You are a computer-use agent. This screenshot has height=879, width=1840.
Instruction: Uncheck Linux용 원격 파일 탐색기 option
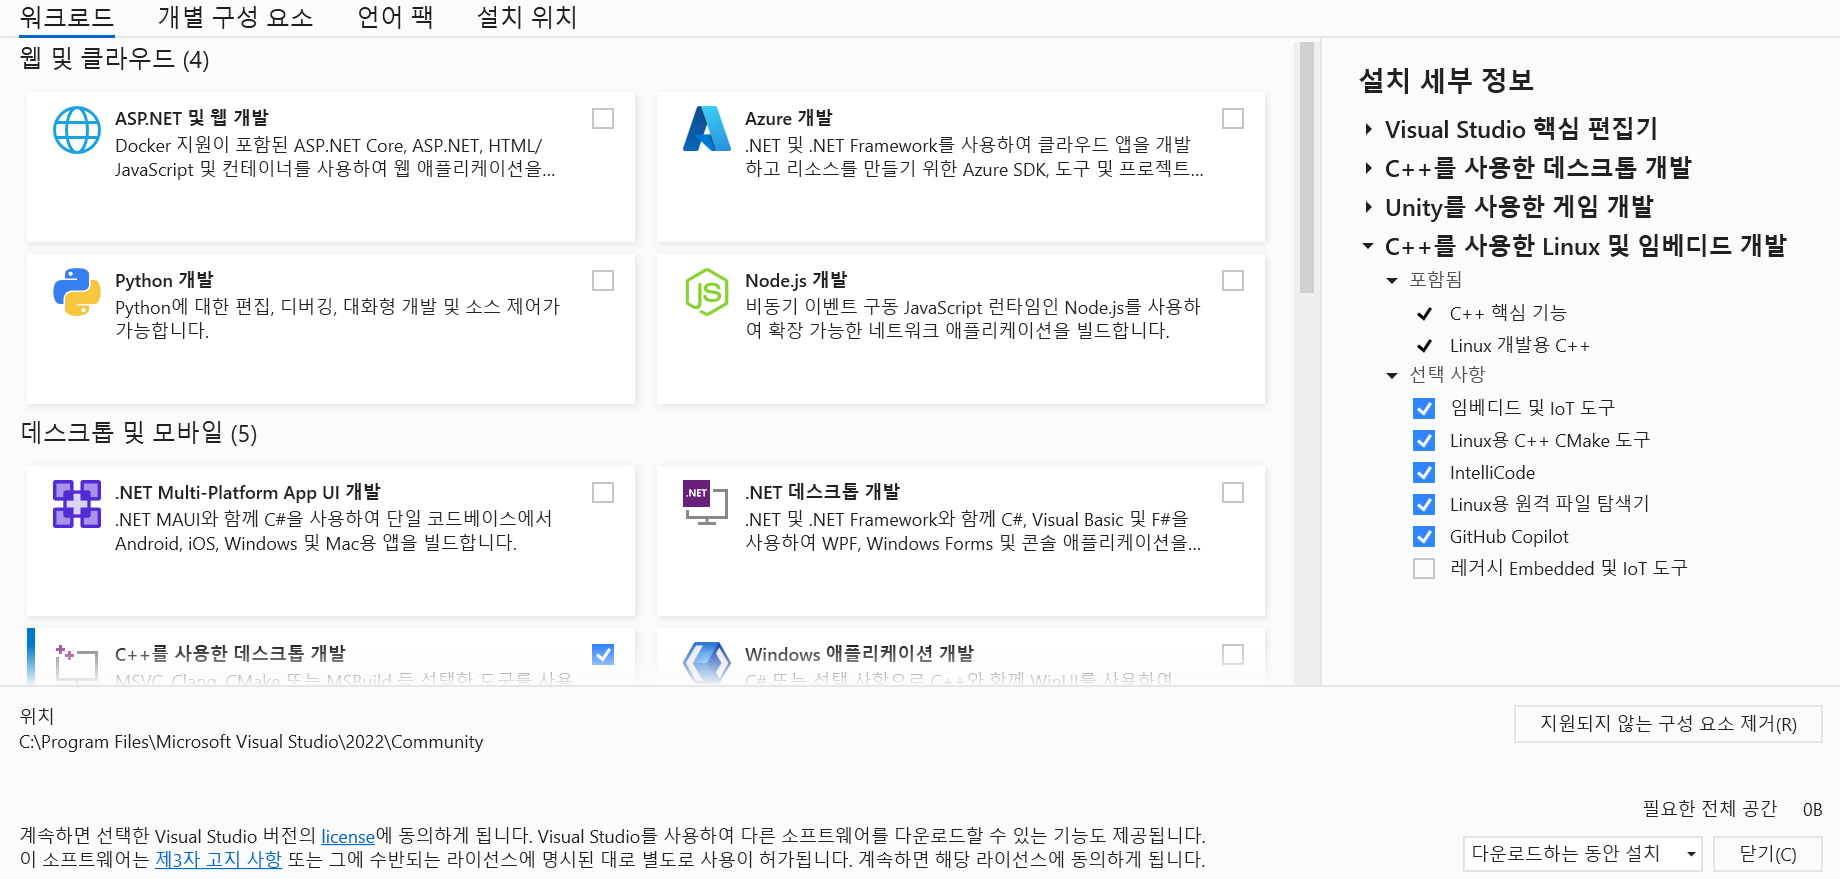click(1424, 504)
